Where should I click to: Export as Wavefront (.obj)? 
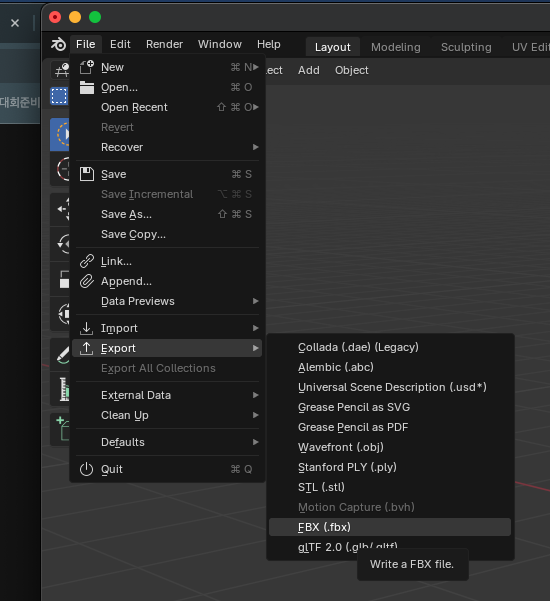(390, 447)
